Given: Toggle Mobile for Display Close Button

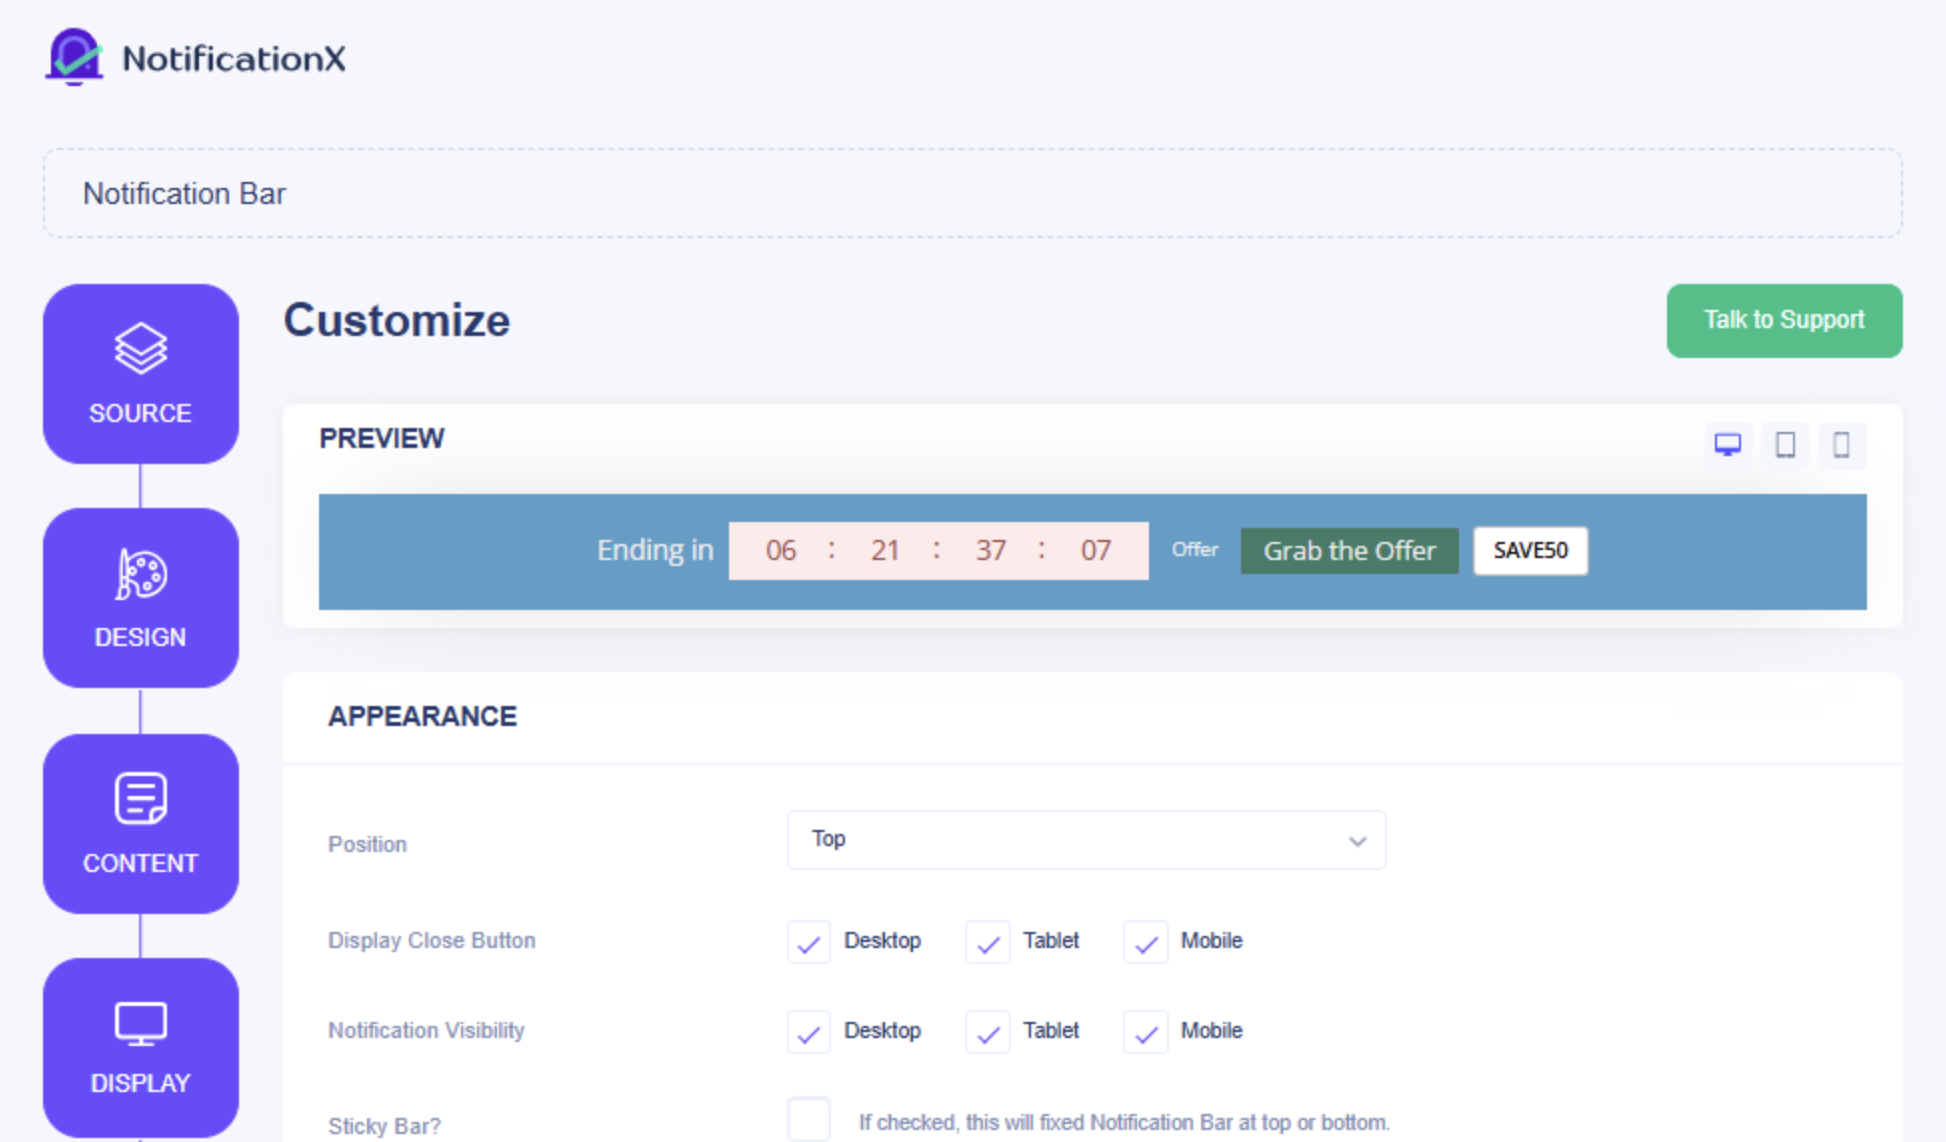Looking at the screenshot, I should tap(1146, 942).
